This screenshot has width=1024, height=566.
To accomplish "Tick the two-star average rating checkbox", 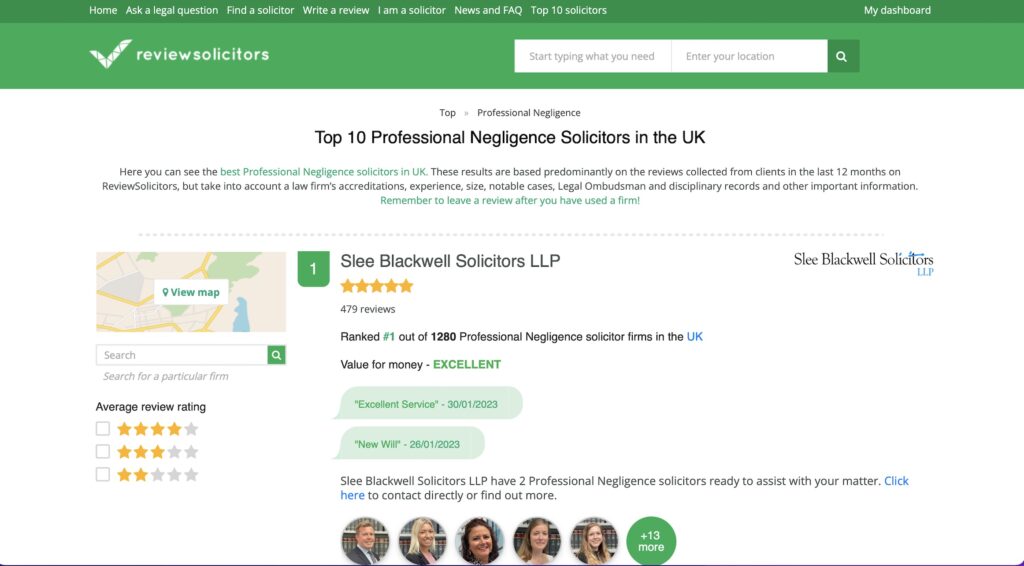I will tap(103, 475).
